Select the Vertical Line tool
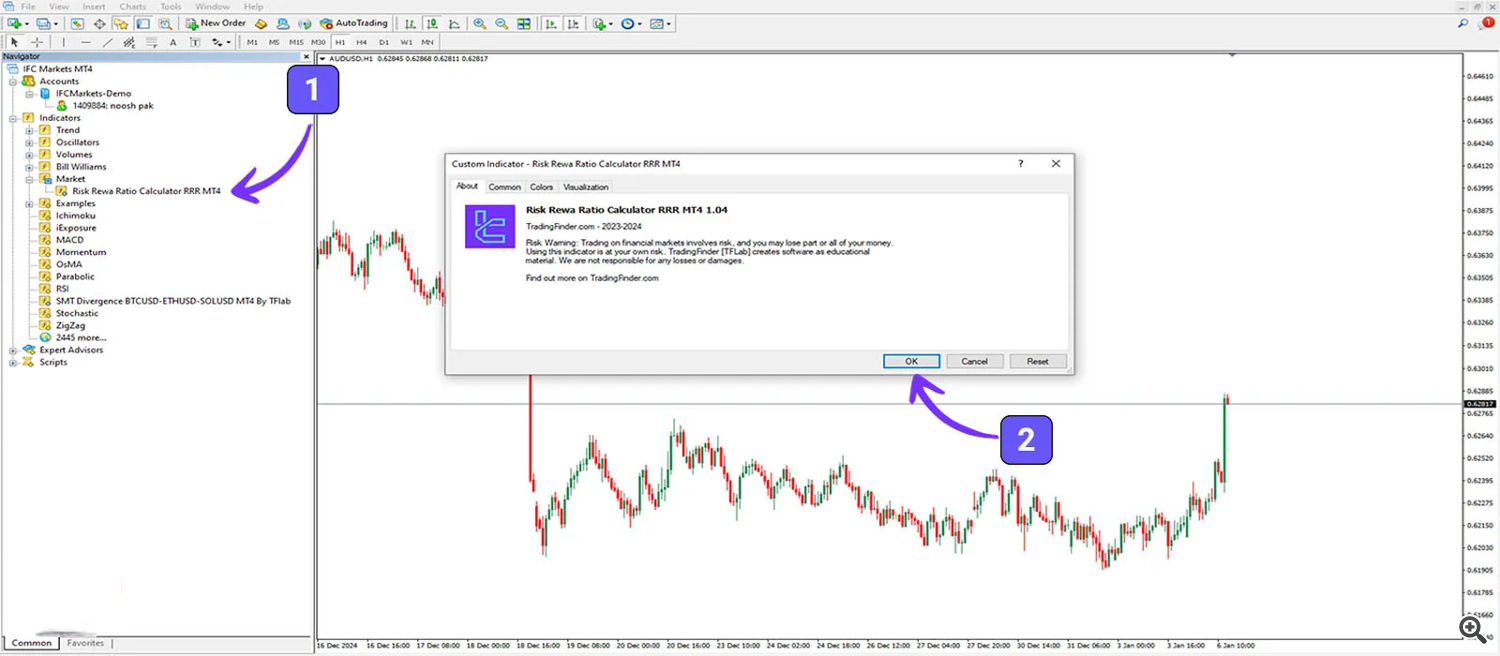 point(63,42)
